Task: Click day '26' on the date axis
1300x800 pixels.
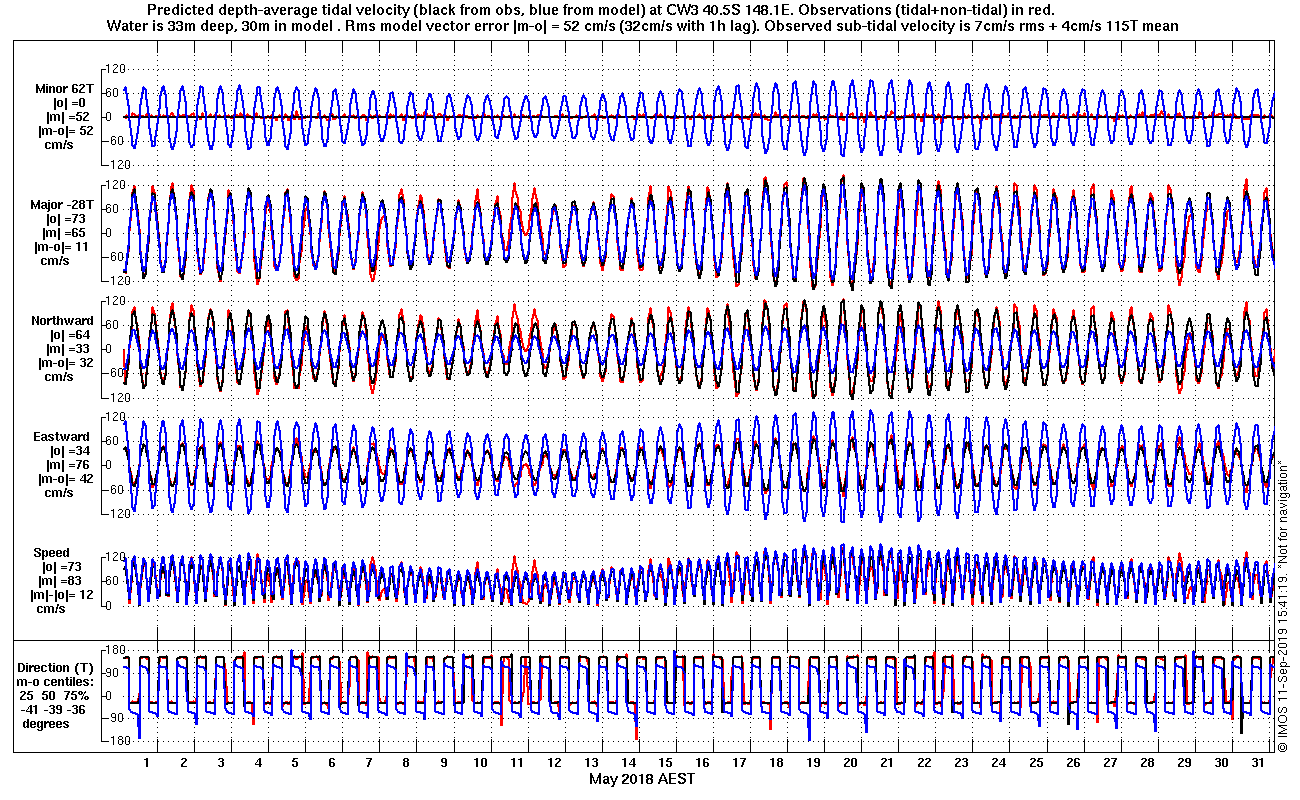Action: tap(1073, 762)
